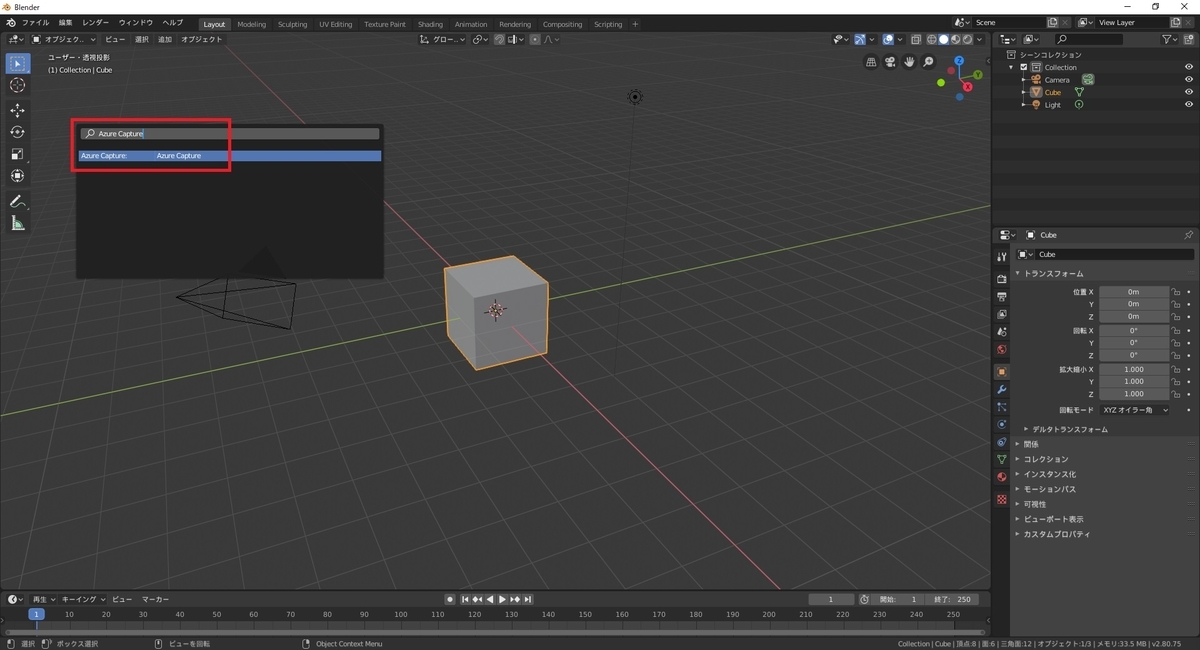Lock the 拡大縮小 X value

tap(1176, 369)
